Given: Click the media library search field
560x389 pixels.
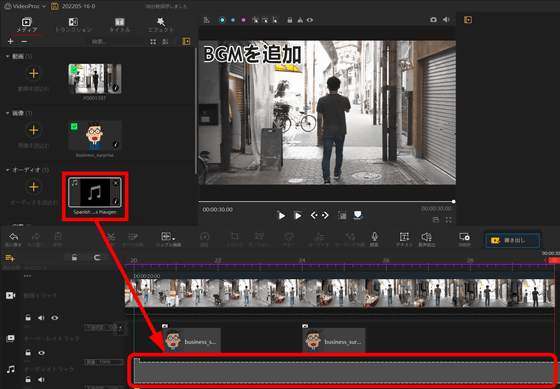Looking at the screenshot, I should [x=114, y=42].
